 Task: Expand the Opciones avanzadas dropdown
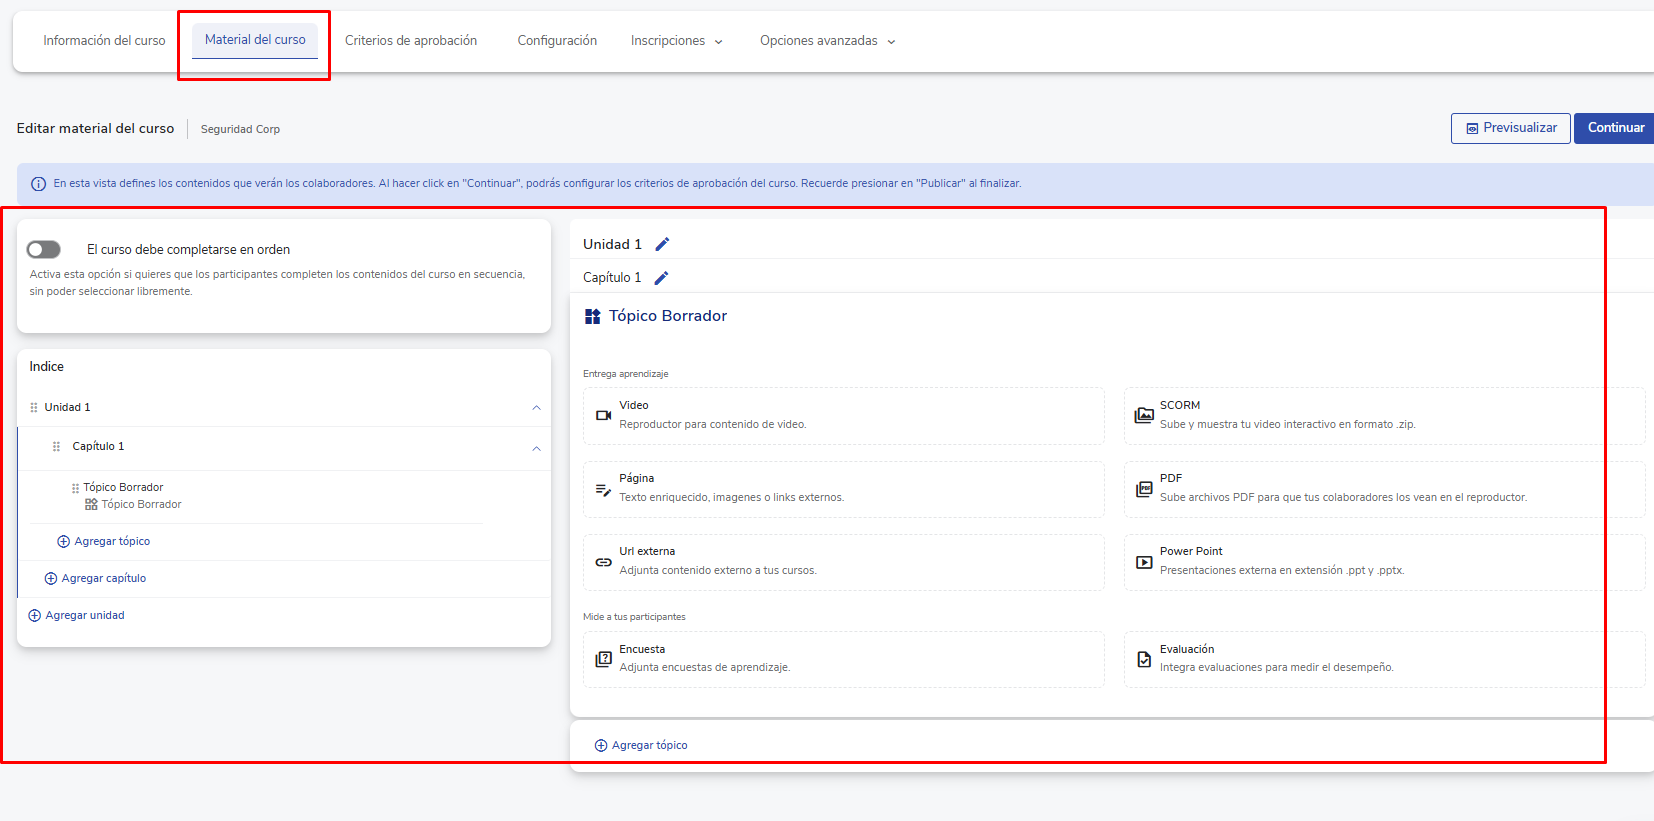pos(827,41)
